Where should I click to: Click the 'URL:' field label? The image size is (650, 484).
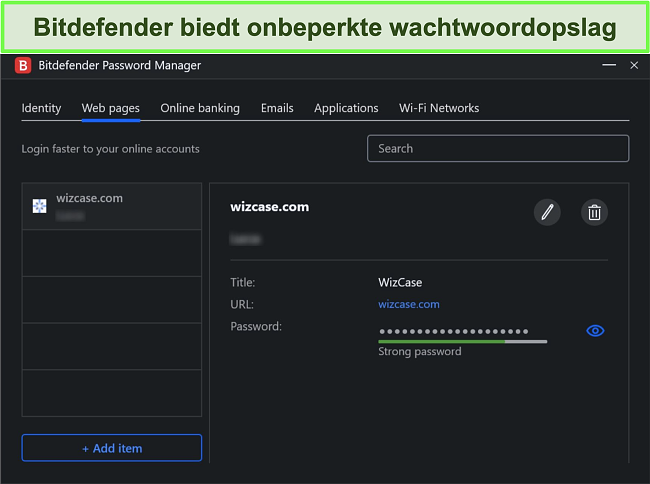[x=242, y=305]
